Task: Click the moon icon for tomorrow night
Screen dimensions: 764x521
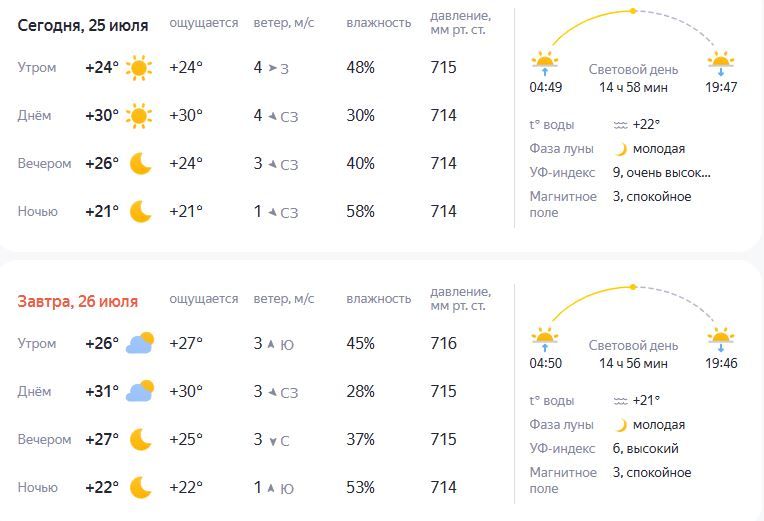Action: point(140,487)
